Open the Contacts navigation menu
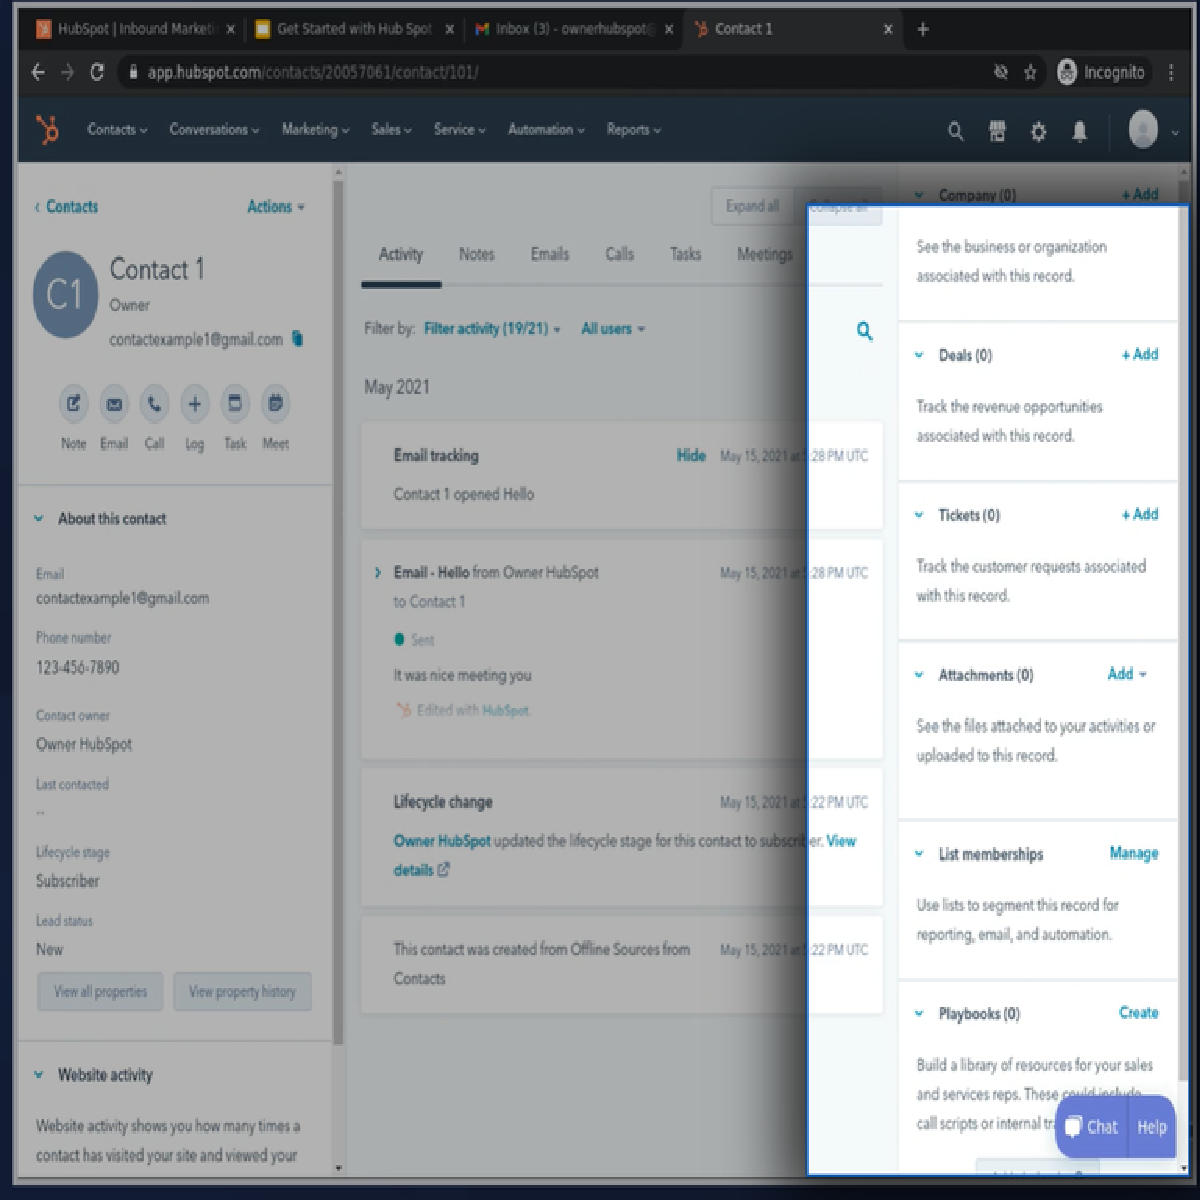Image resolution: width=1200 pixels, height=1200 pixels. click(117, 130)
